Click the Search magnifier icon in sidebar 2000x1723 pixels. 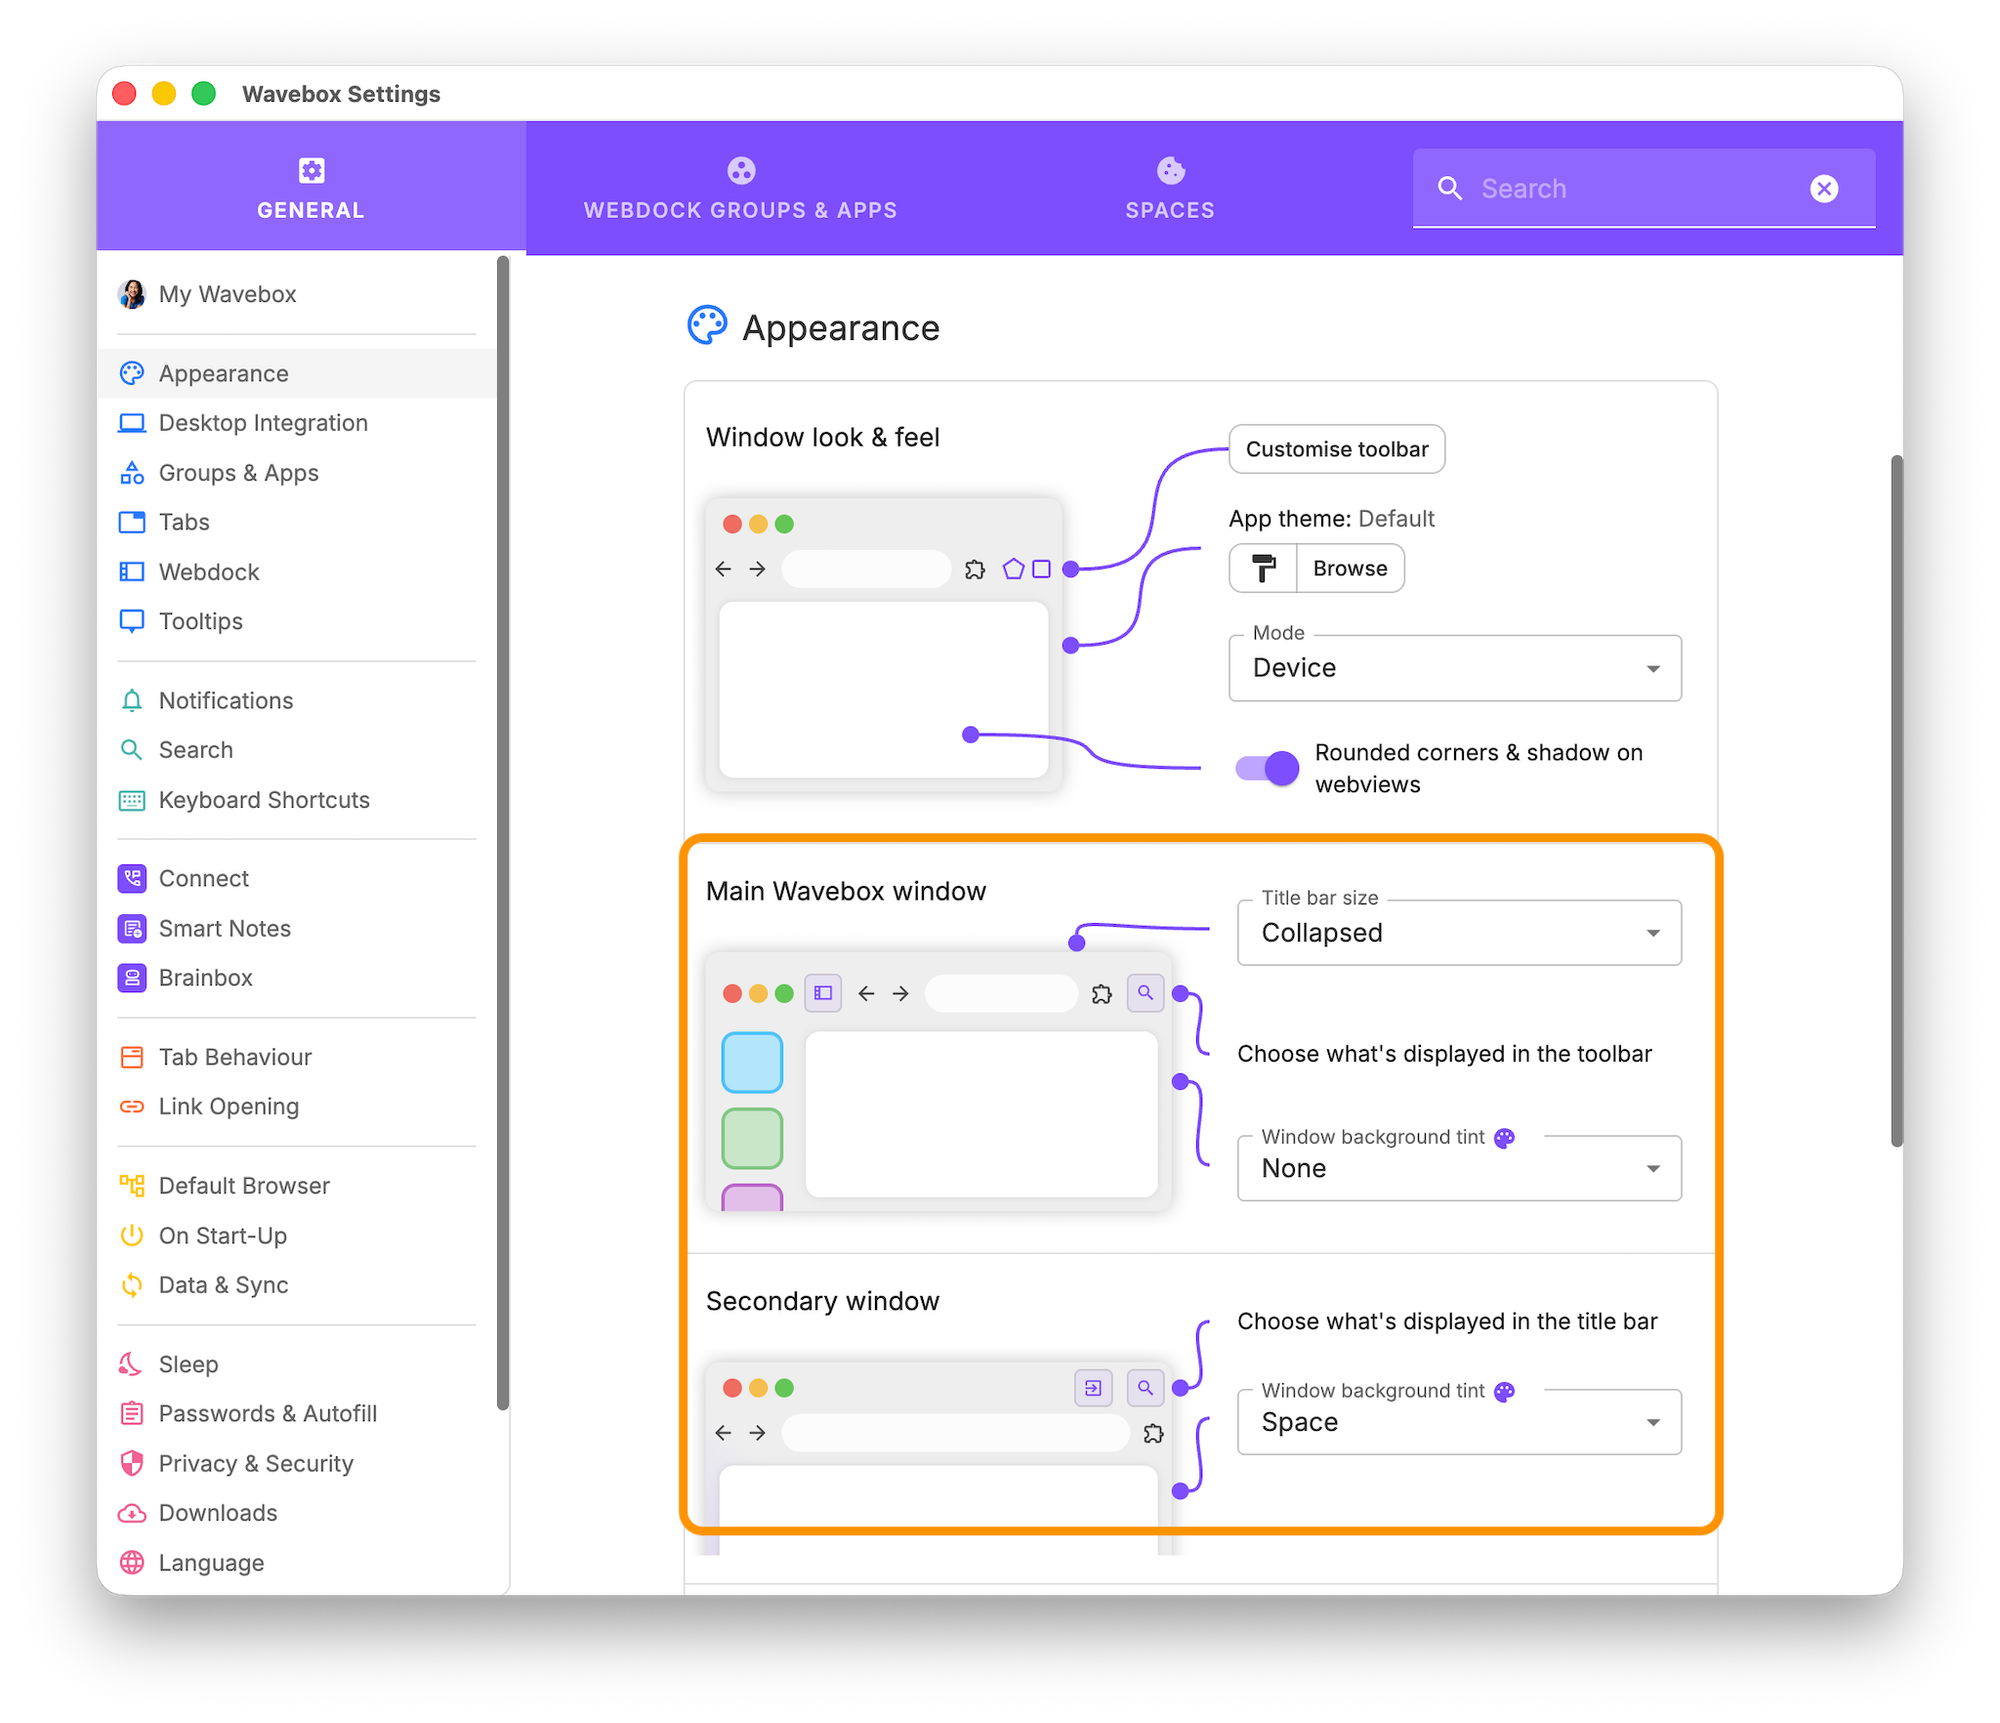click(132, 750)
